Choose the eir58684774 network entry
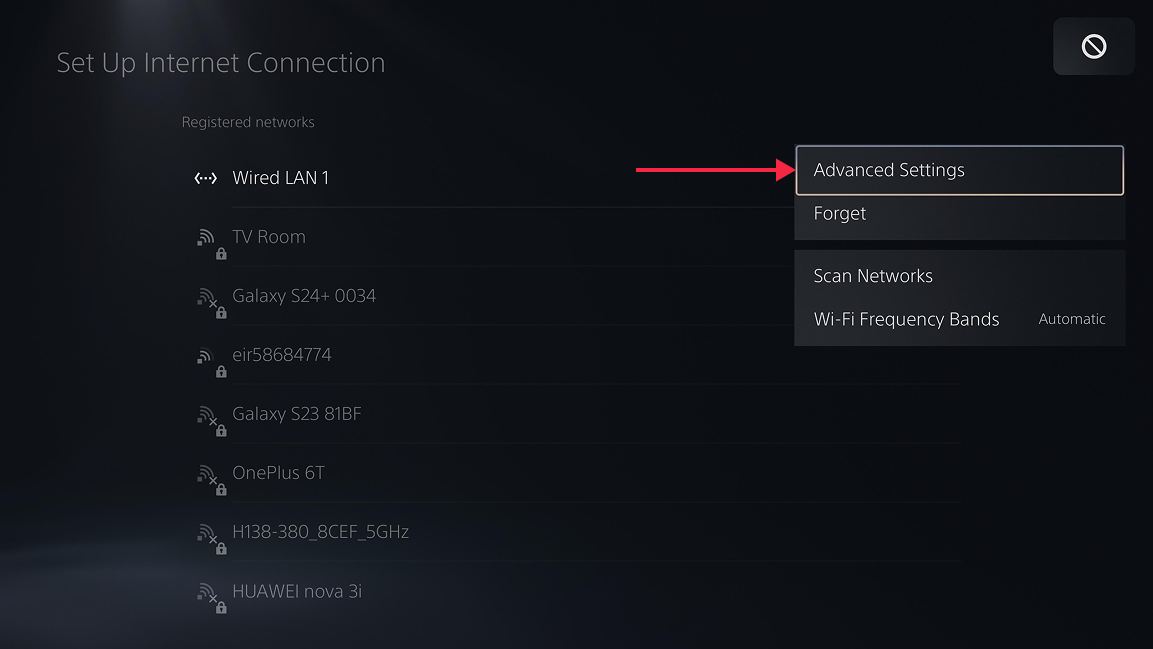1153x649 pixels. [x=282, y=355]
